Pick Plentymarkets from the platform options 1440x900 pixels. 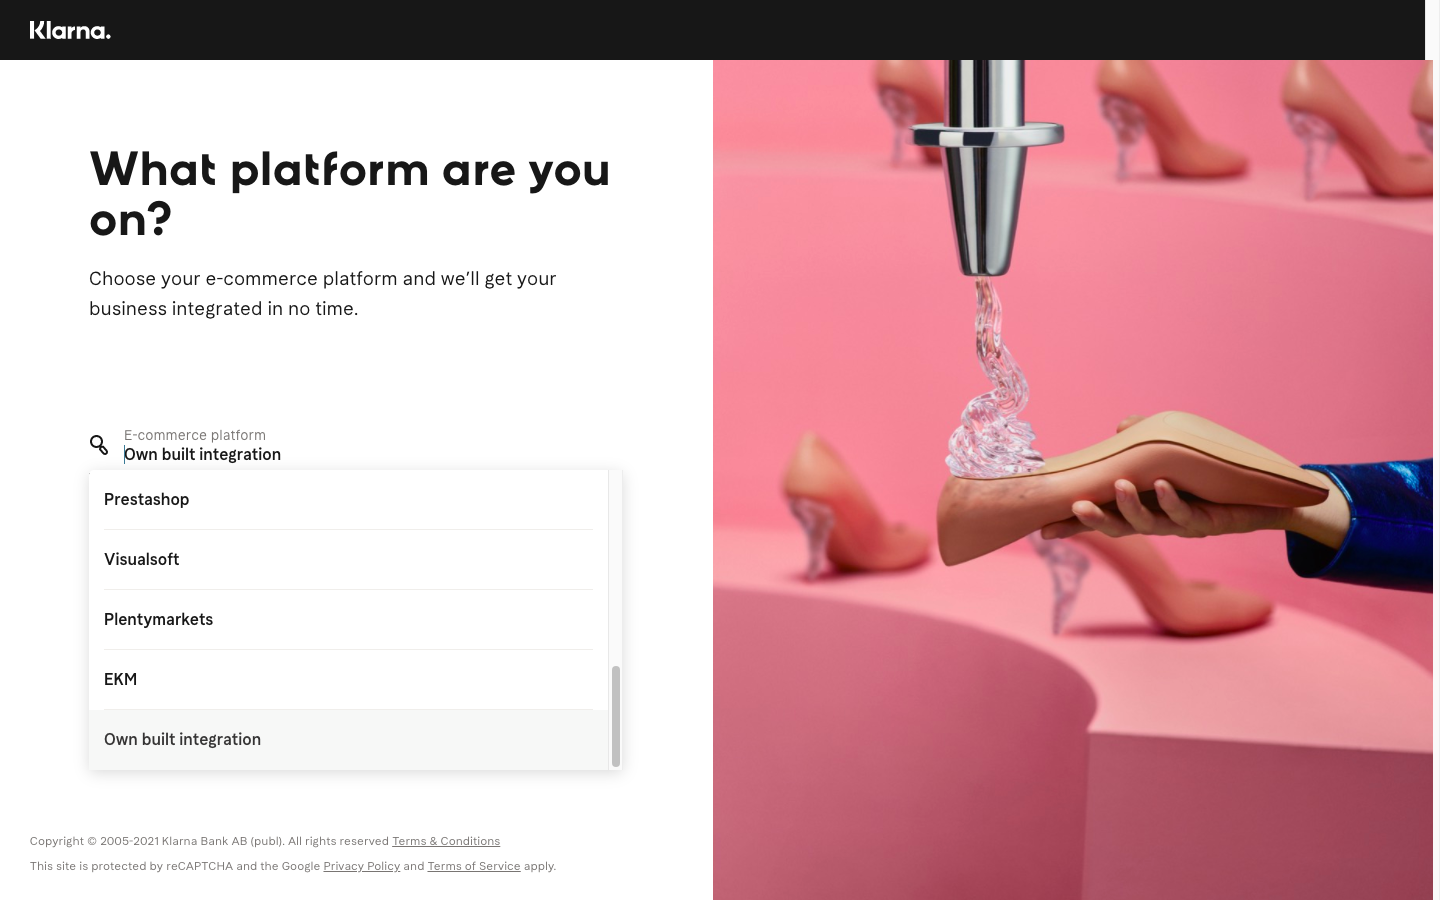[348, 620]
